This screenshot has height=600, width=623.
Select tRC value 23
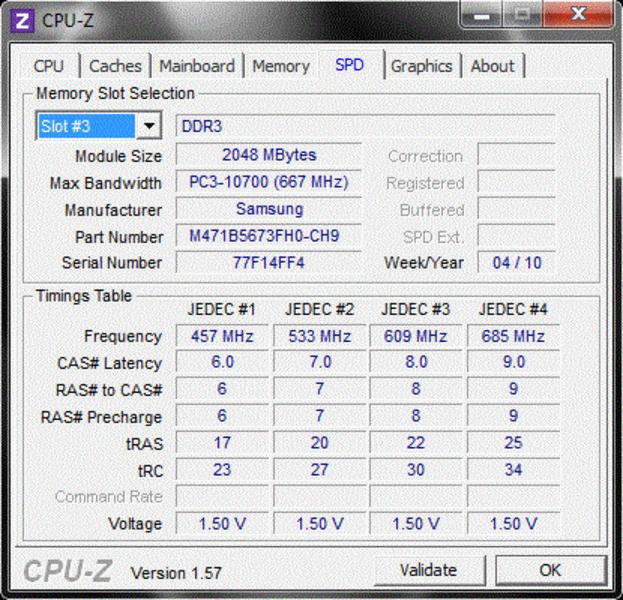(222, 470)
